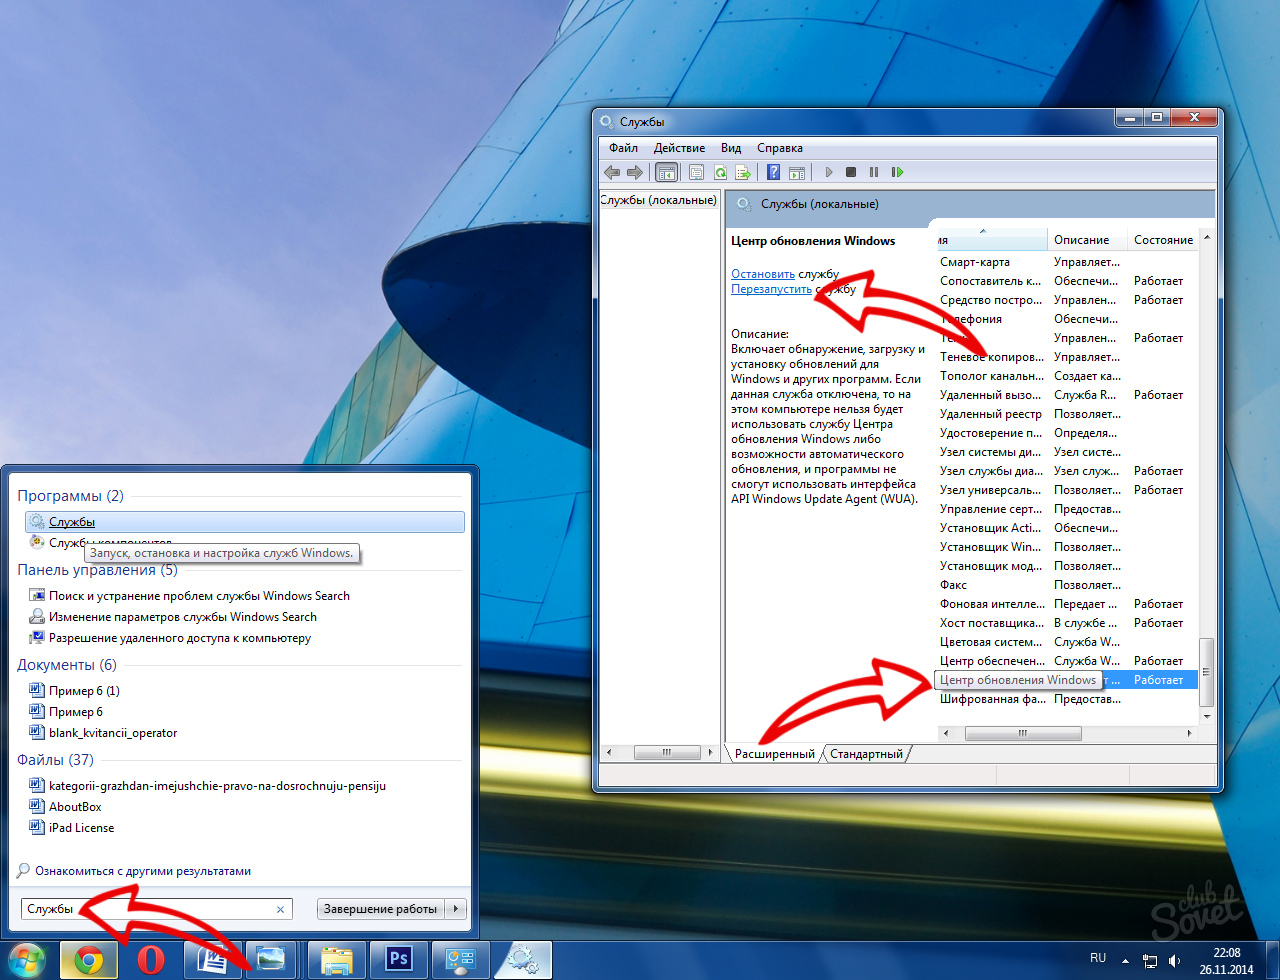The height and width of the screenshot is (980, 1280).
Task: Open Службы in the Start menu results
Action: (245, 522)
